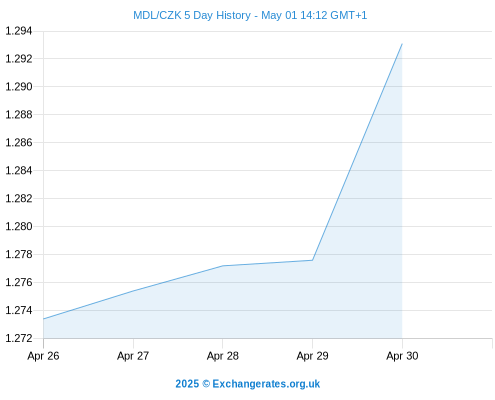Click the 1.292 y-axis value

(x=19, y=59)
